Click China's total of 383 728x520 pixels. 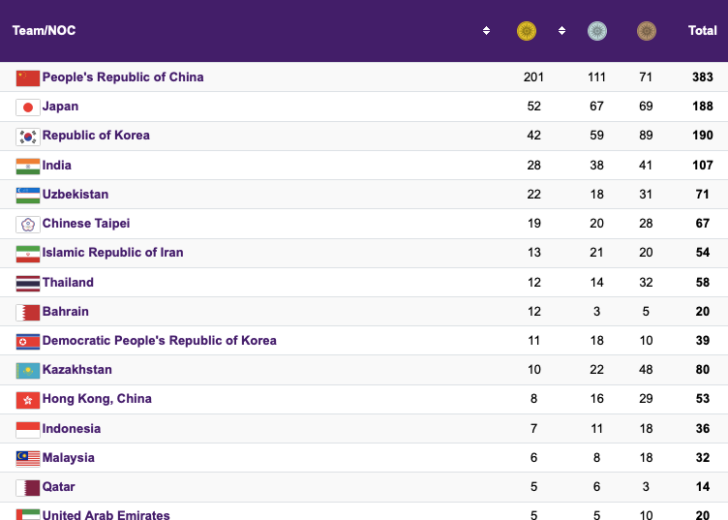[702, 77]
